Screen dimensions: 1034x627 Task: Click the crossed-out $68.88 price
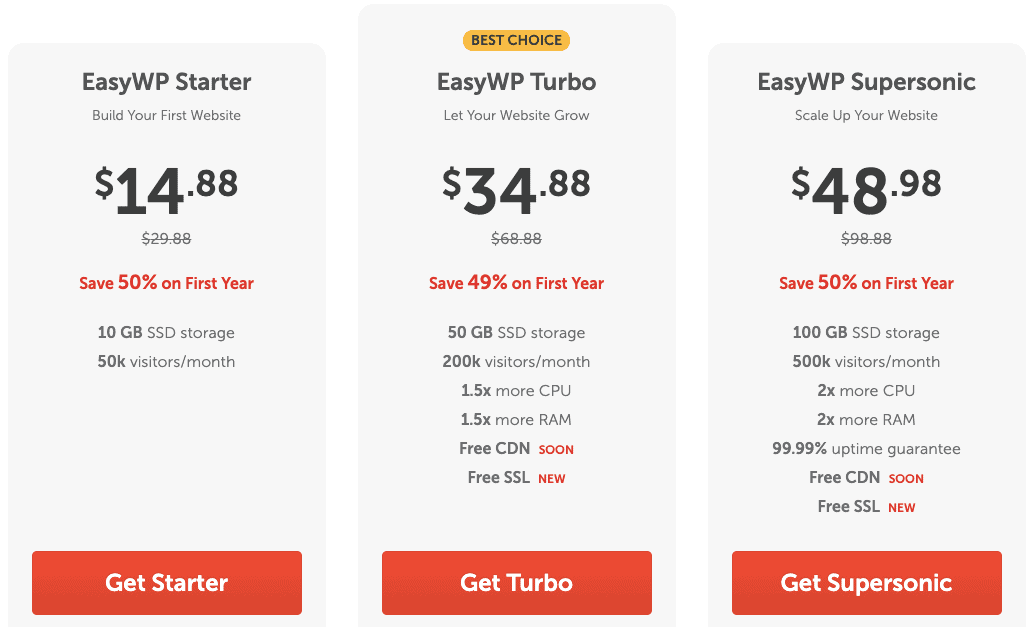point(516,239)
